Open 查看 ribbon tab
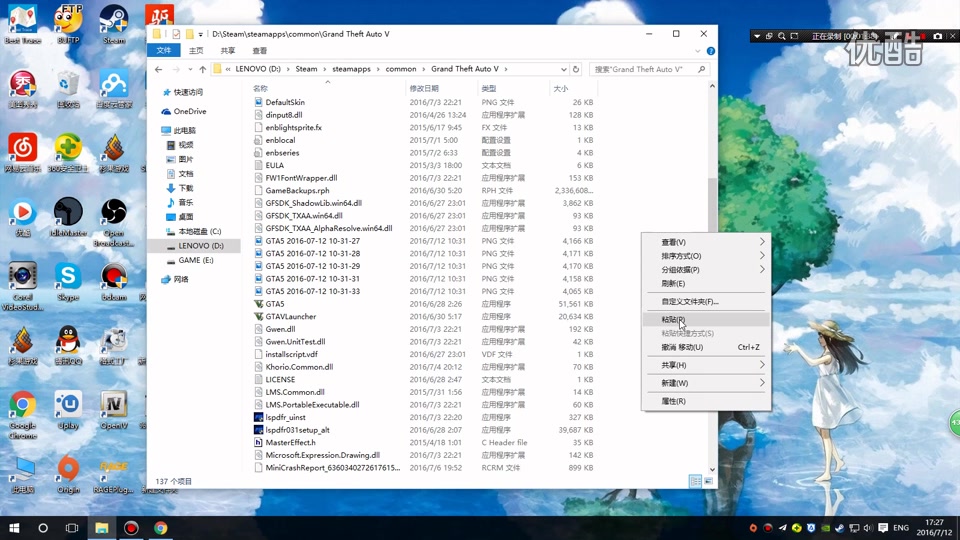 (260, 51)
